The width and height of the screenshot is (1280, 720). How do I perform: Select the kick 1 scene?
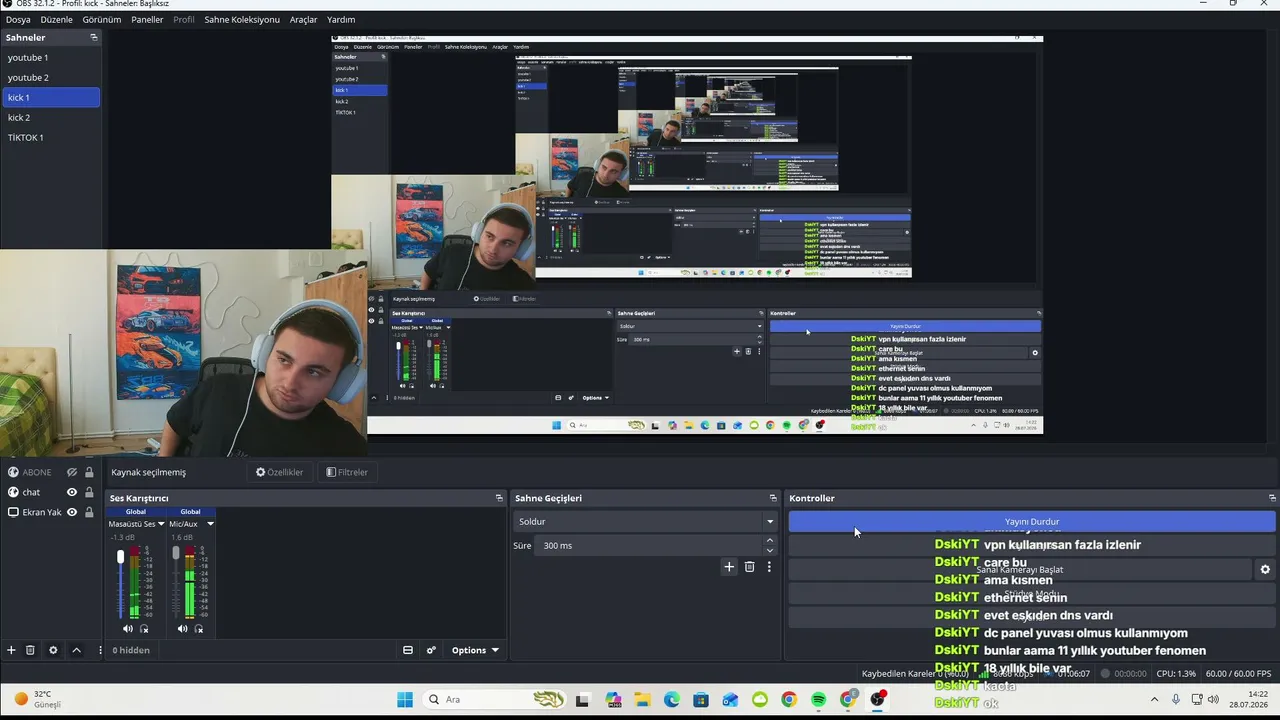click(x=50, y=97)
